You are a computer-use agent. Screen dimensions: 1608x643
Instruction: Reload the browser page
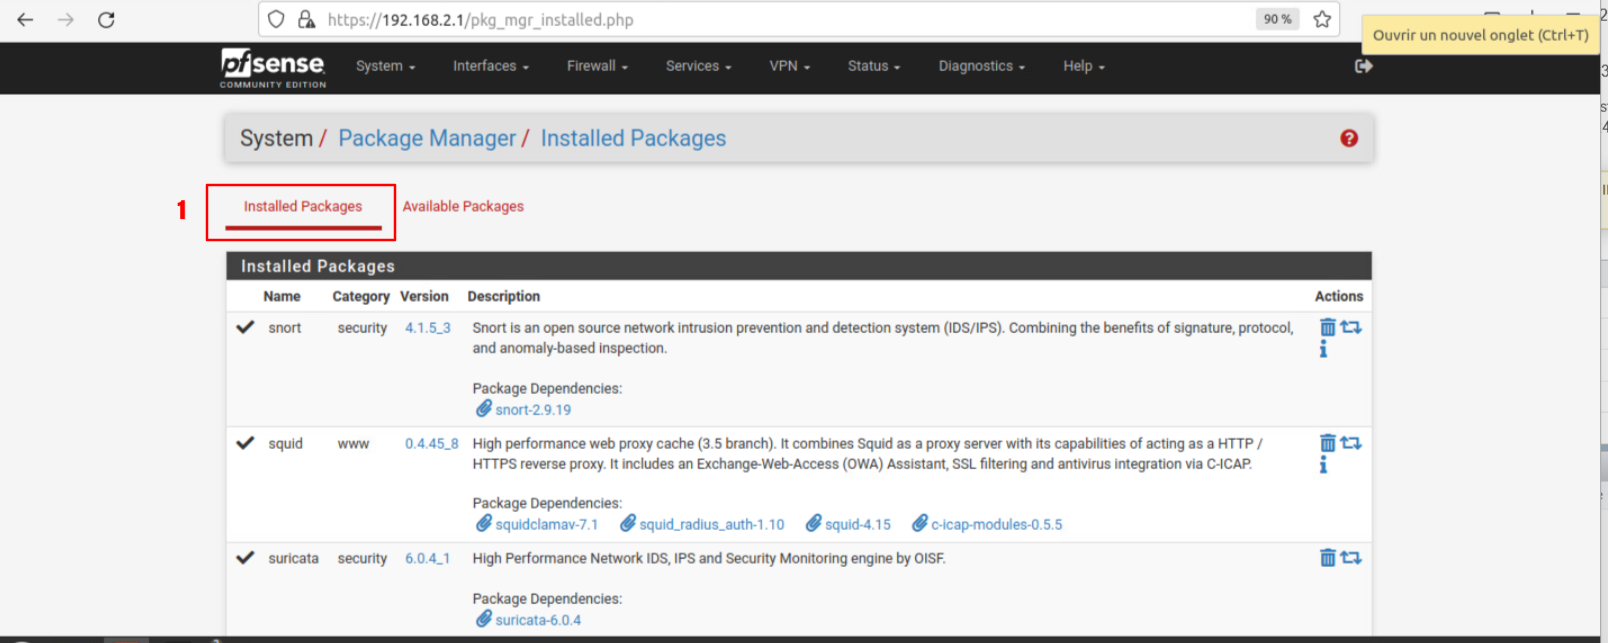pyautogui.click(x=106, y=20)
